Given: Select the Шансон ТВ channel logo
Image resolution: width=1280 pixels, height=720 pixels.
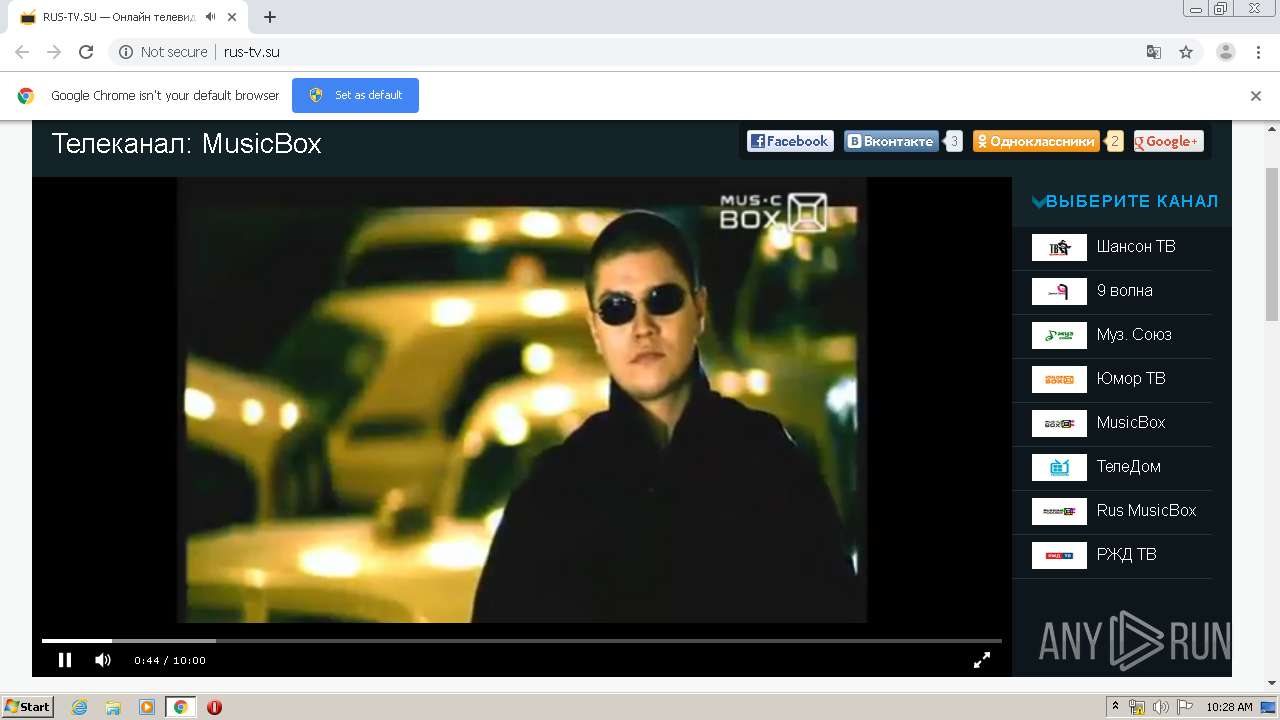Looking at the screenshot, I should point(1059,247).
